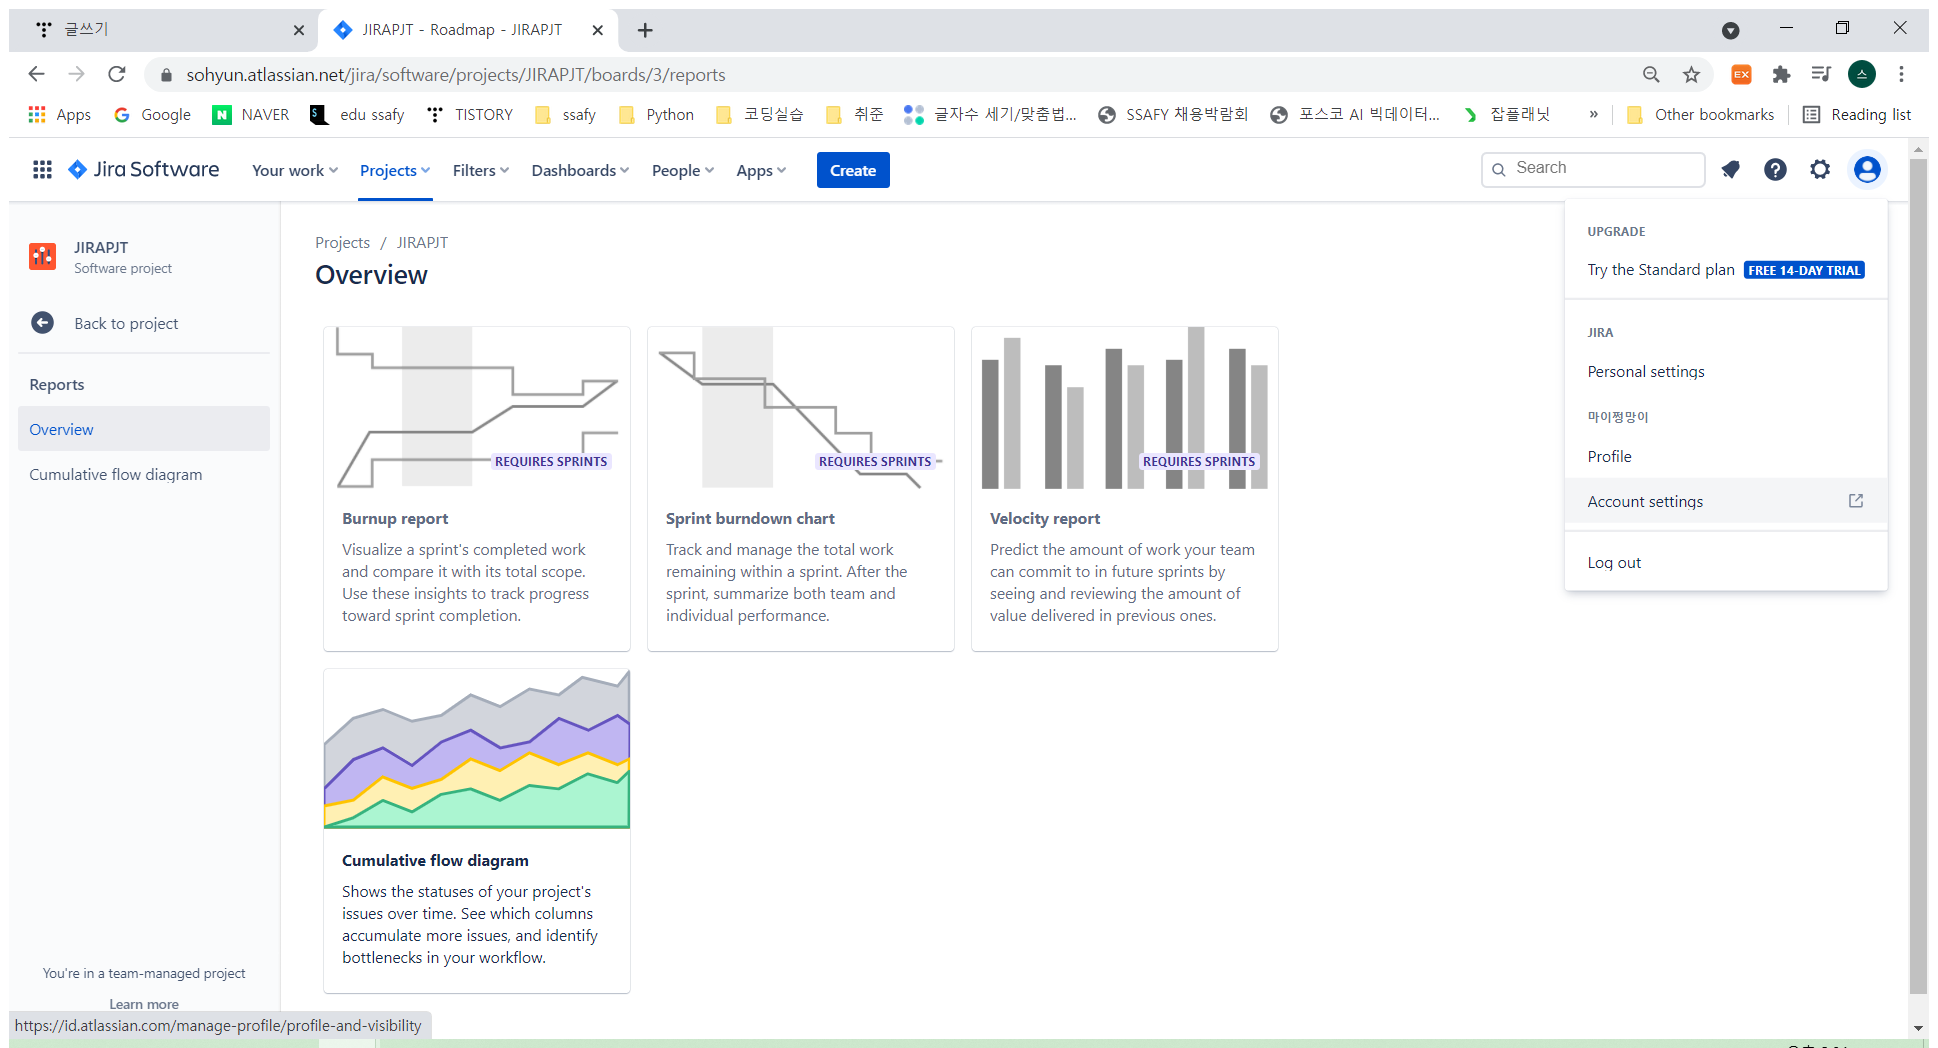Click the profile avatar icon in Jira header
The image size is (1938, 1048).
(x=1867, y=170)
